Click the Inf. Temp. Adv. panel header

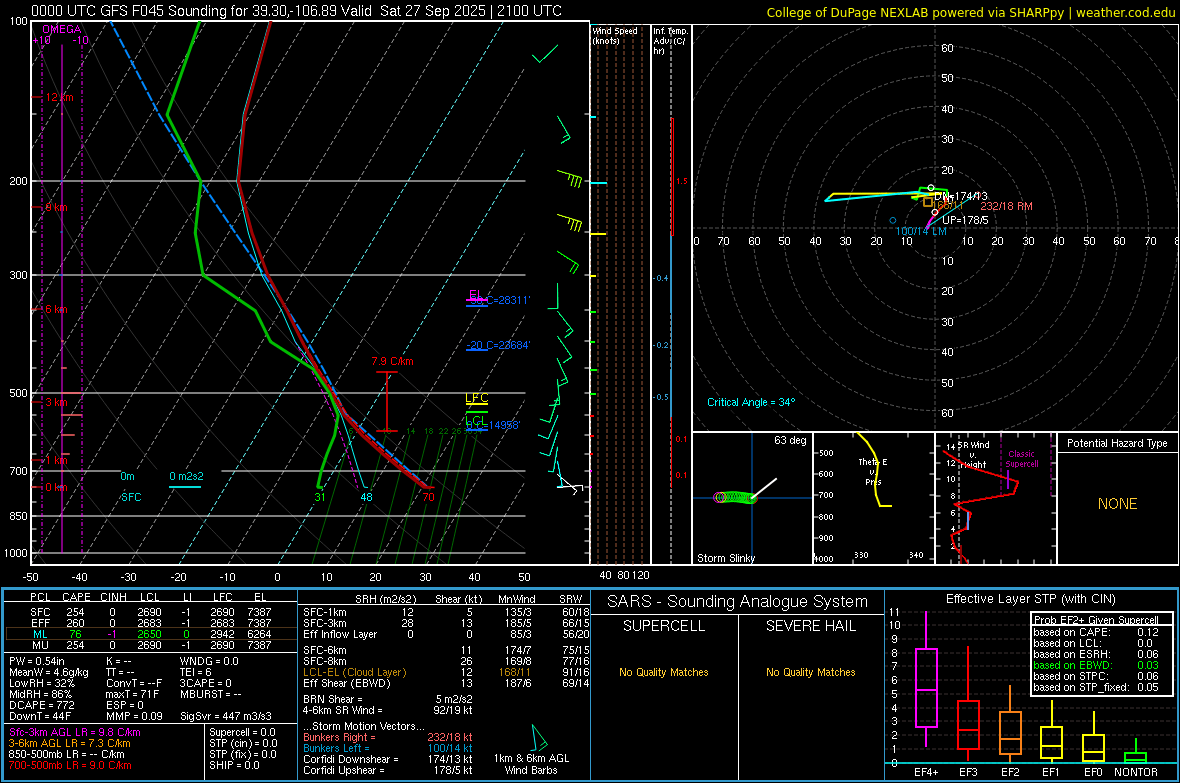tap(670, 41)
